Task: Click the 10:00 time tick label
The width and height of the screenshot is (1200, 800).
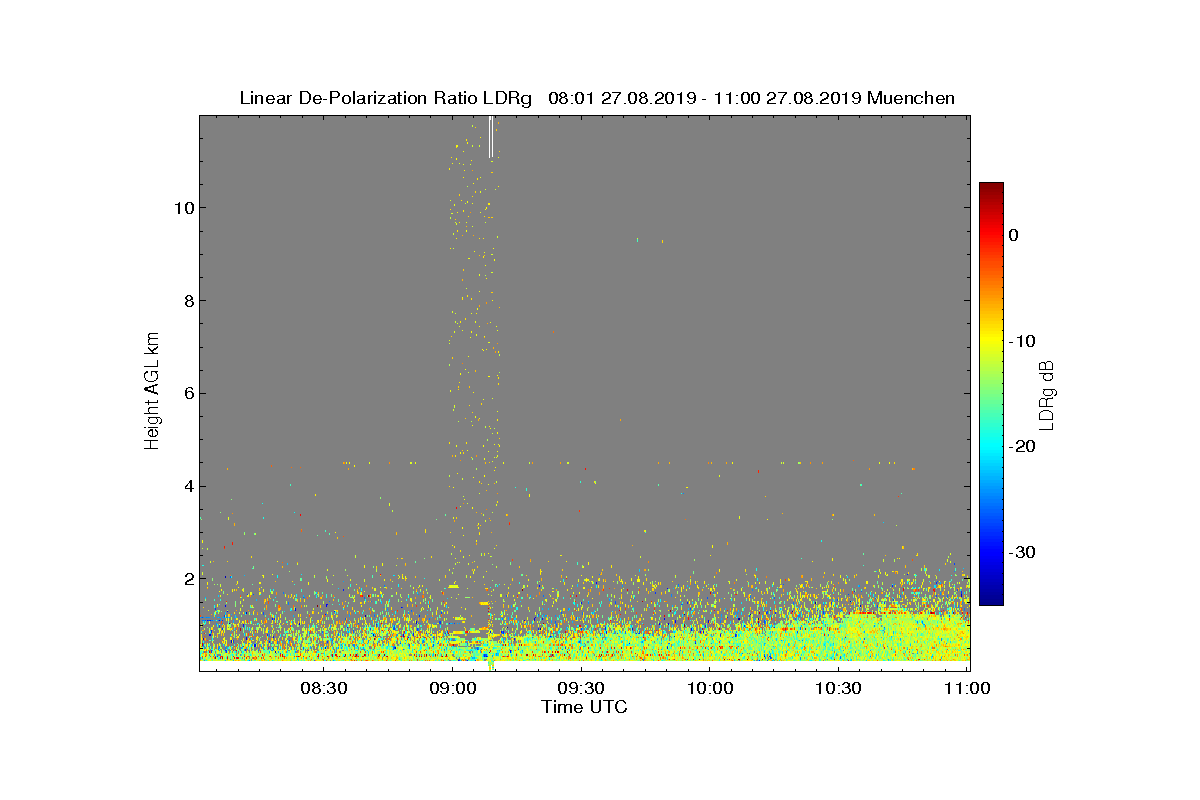Action: [709, 688]
